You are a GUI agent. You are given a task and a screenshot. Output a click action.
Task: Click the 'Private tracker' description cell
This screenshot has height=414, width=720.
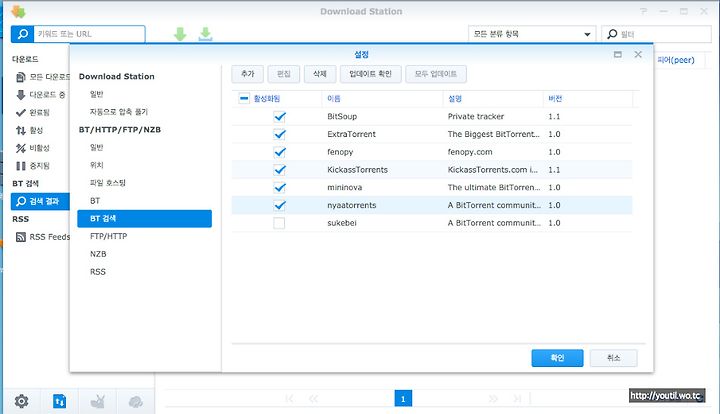point(476,117)
